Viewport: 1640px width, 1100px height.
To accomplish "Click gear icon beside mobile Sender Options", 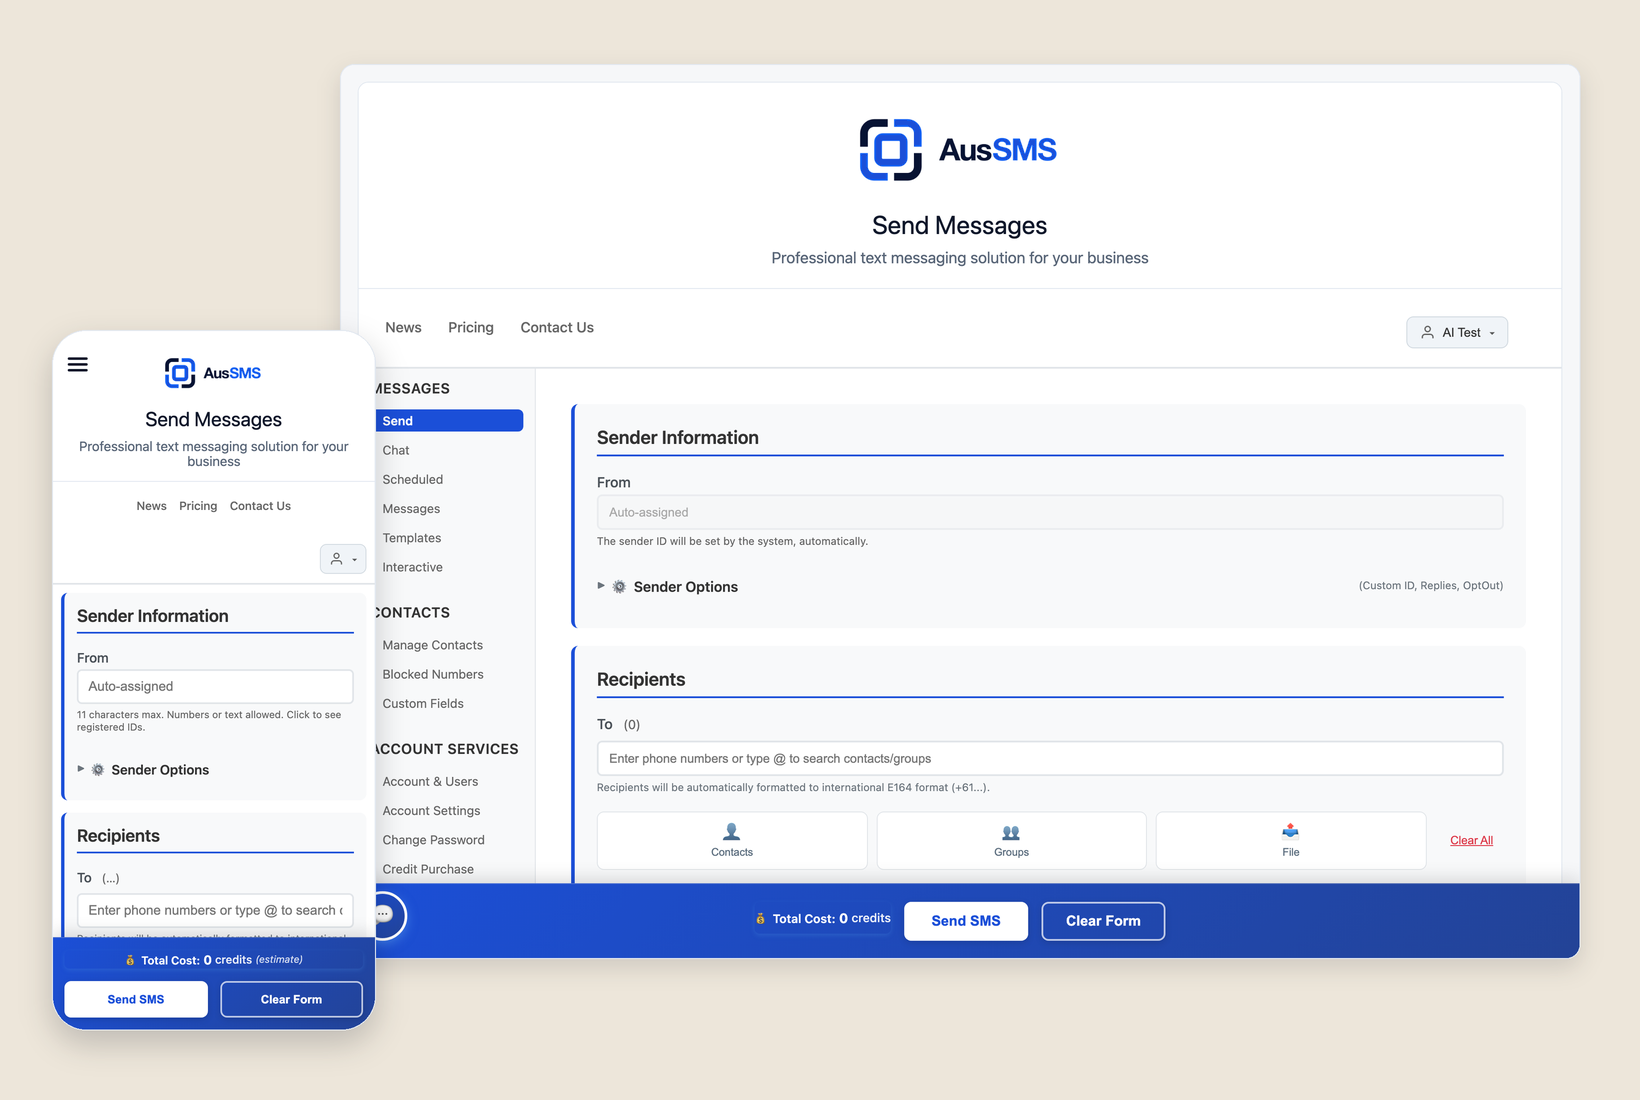I will tap(98, 770).
